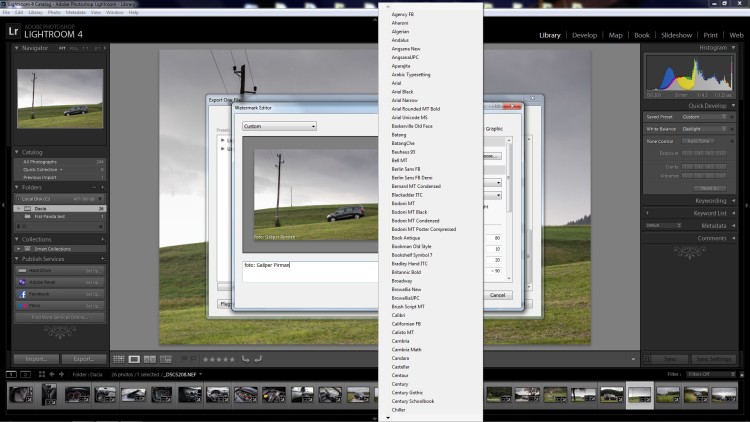Click watermark text field with foto text
750x422 pixels.
click(x=310, y=271)
